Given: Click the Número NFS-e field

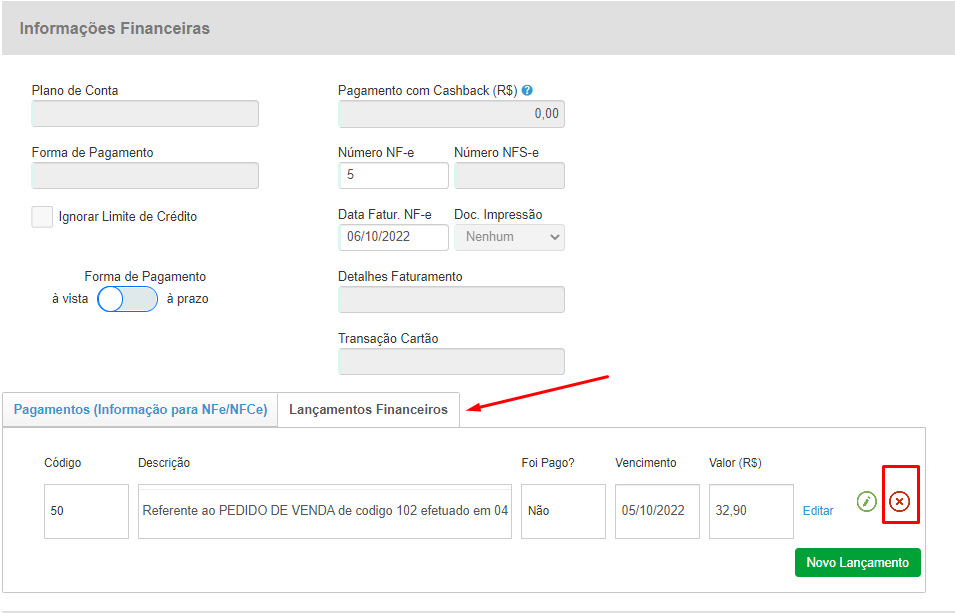Looking at the screenshot, I should point(509,175).
